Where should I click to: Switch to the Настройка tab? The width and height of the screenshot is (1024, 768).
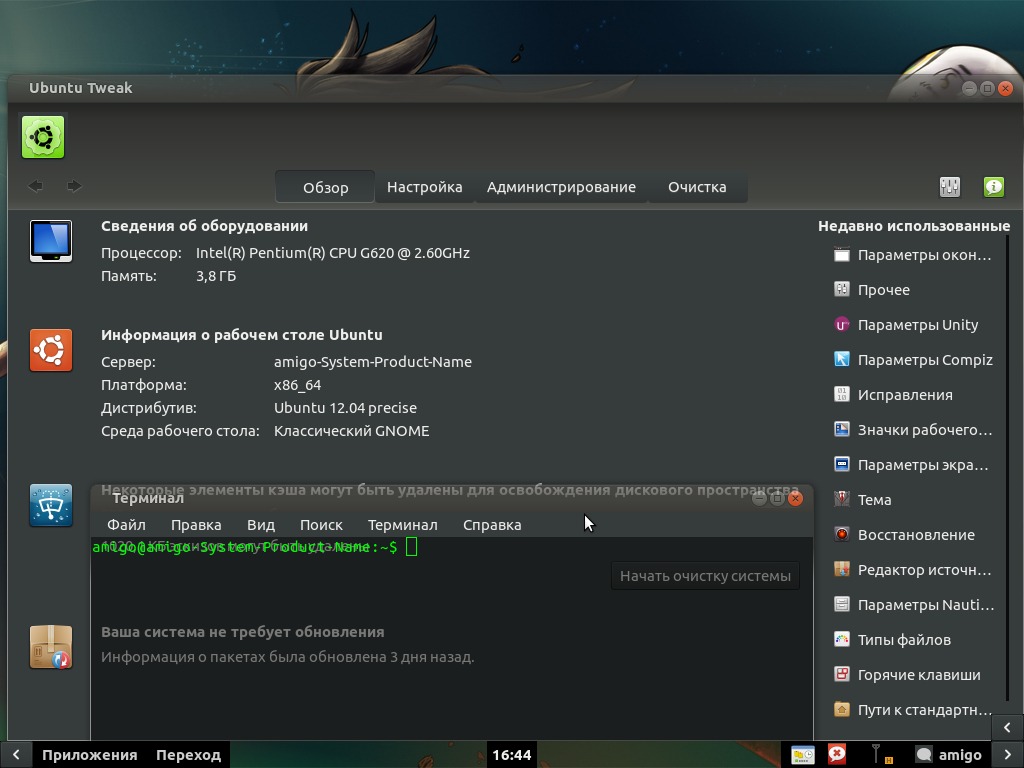(424, 187)
